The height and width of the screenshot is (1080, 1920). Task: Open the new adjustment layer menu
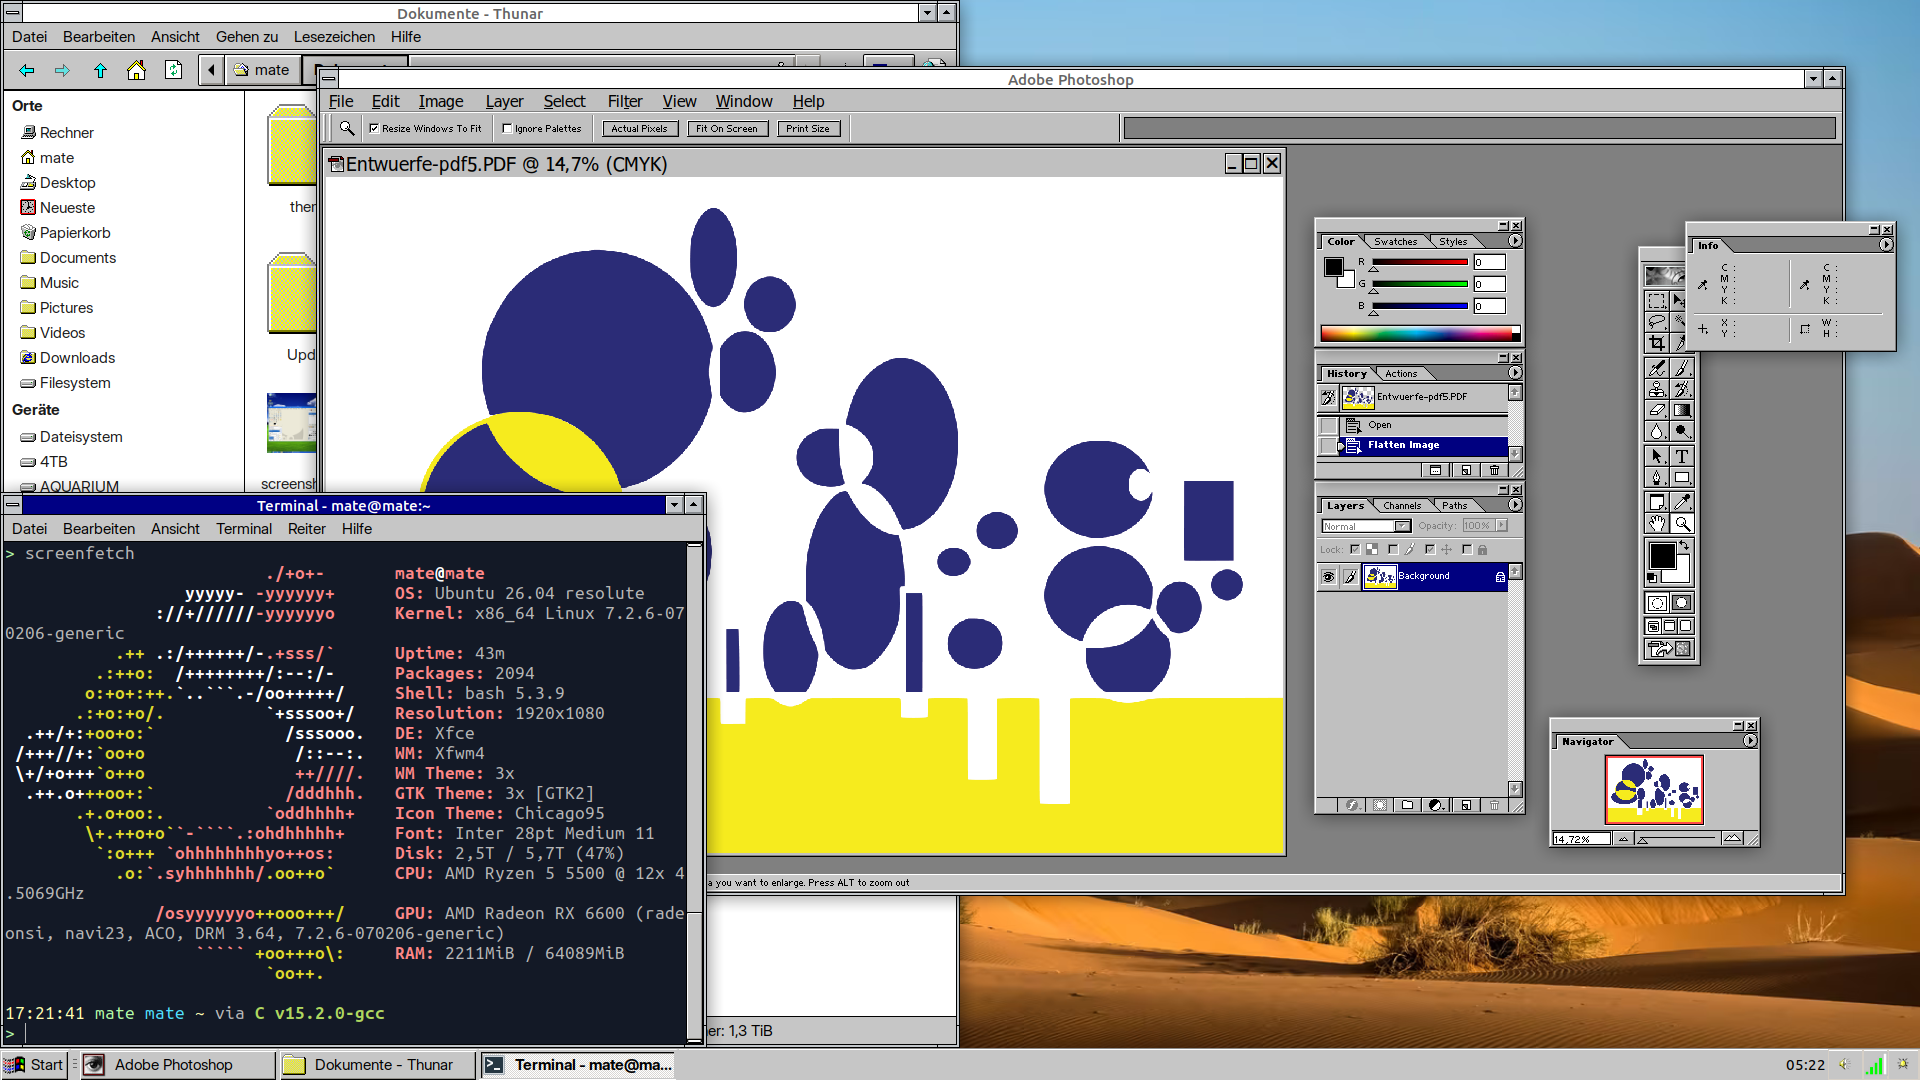(x=1437, y=805)
